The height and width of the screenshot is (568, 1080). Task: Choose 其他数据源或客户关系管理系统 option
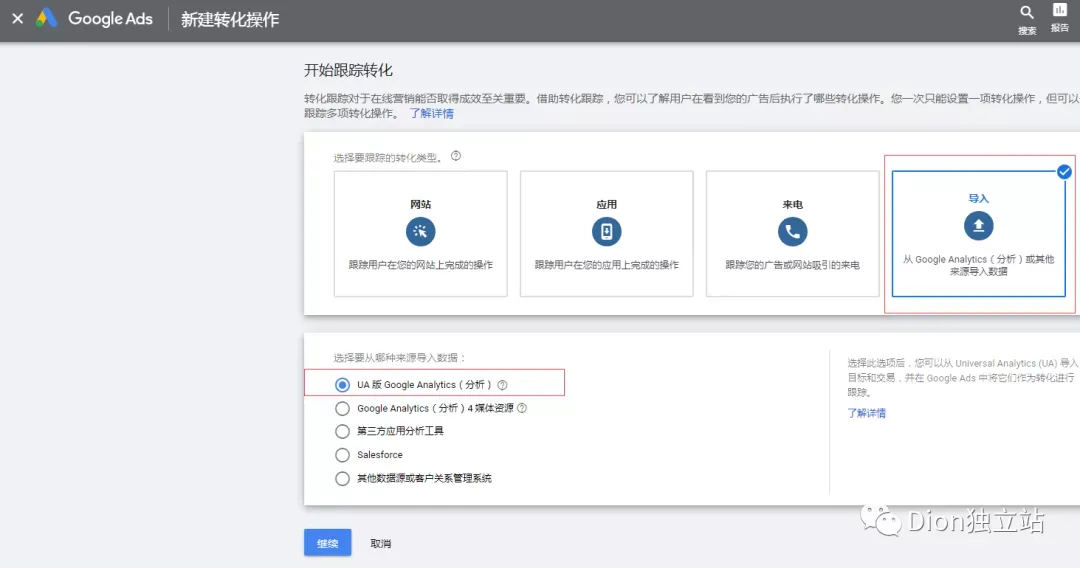pos(342,478)
